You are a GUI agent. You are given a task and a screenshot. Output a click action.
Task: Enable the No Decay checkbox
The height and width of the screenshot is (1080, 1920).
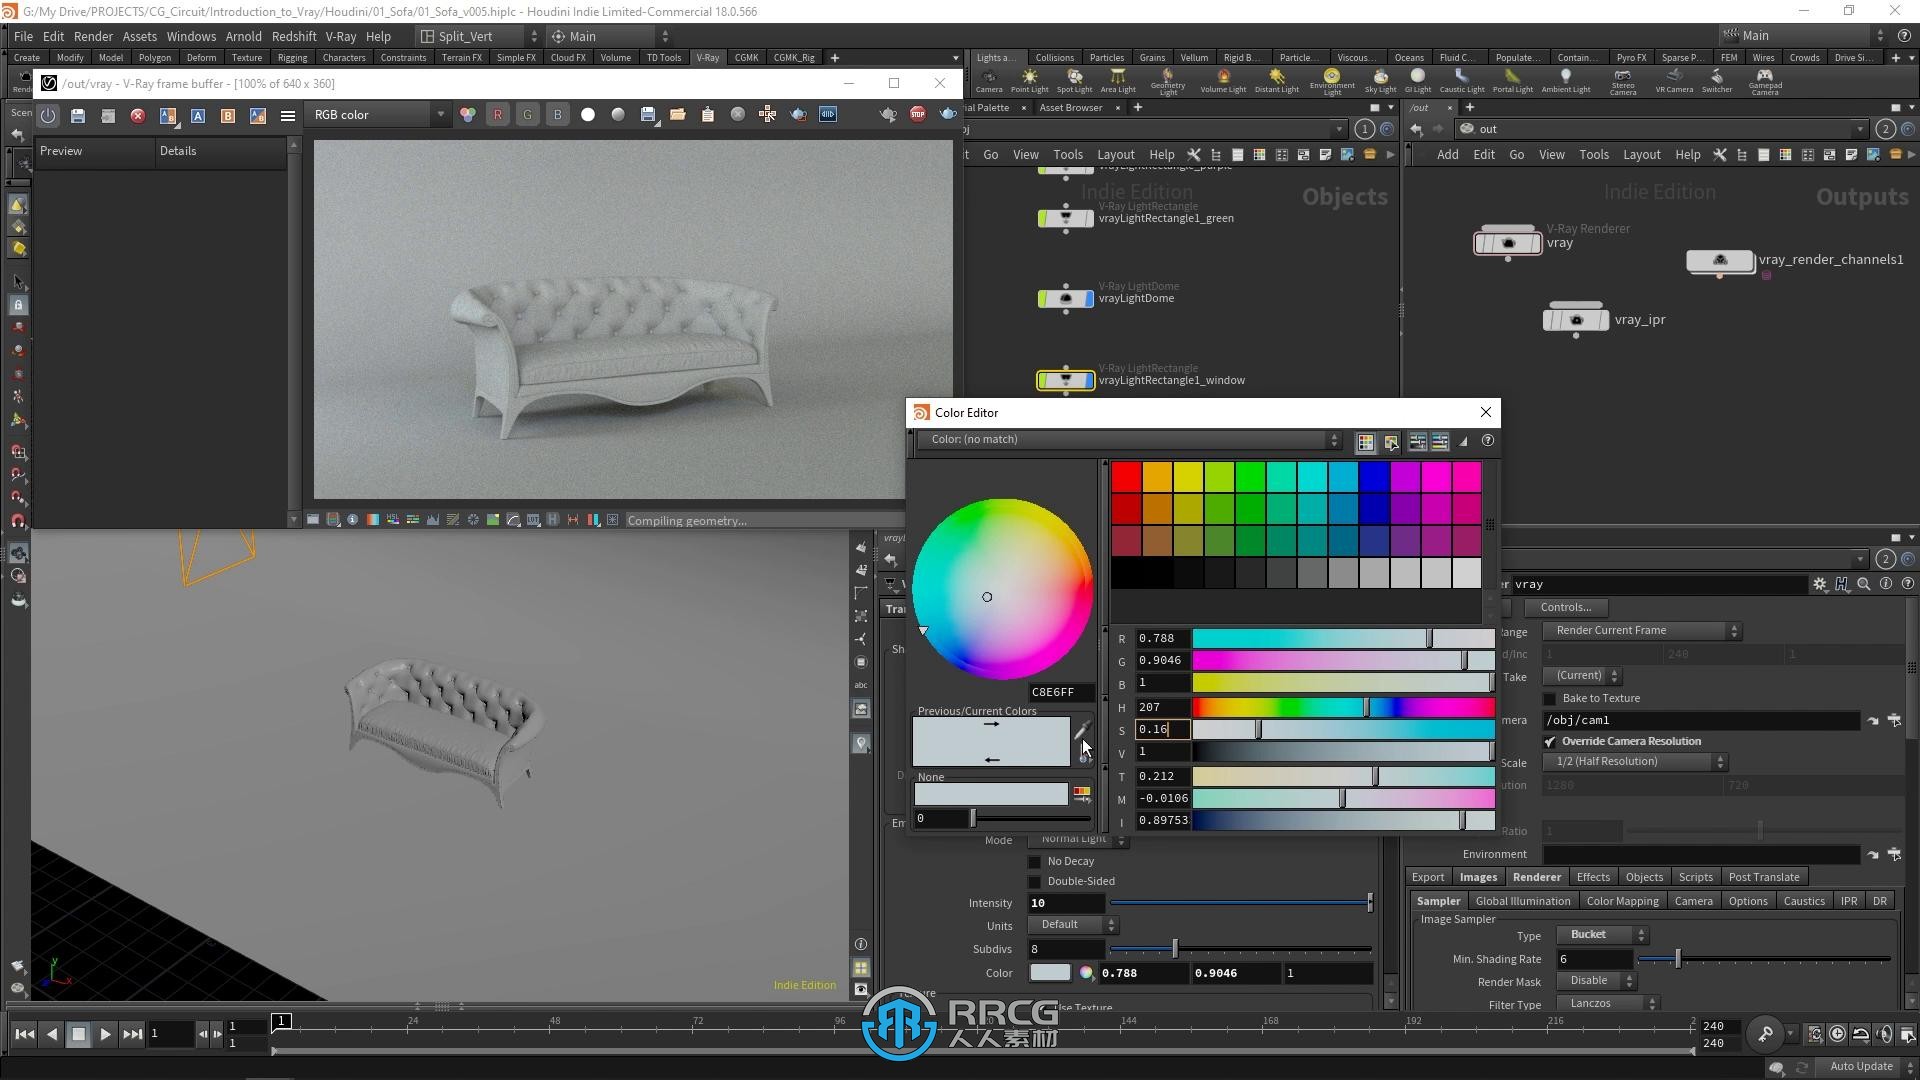1035,862
